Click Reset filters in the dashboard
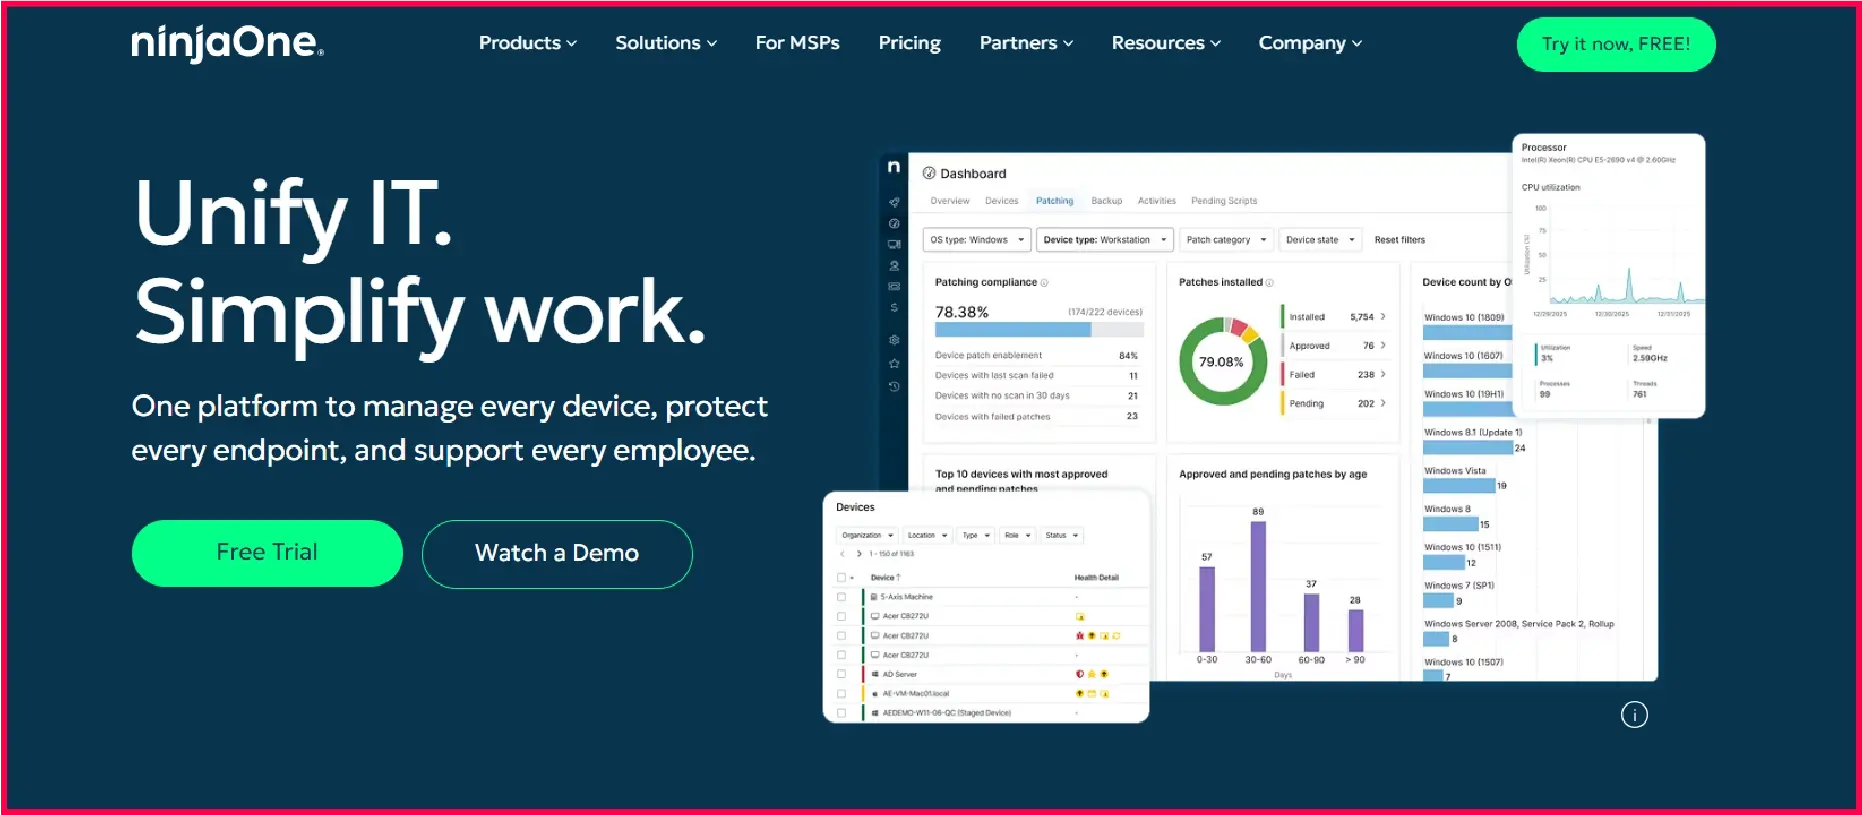Screen dimensions: 1862x815 click(1399, 240)
